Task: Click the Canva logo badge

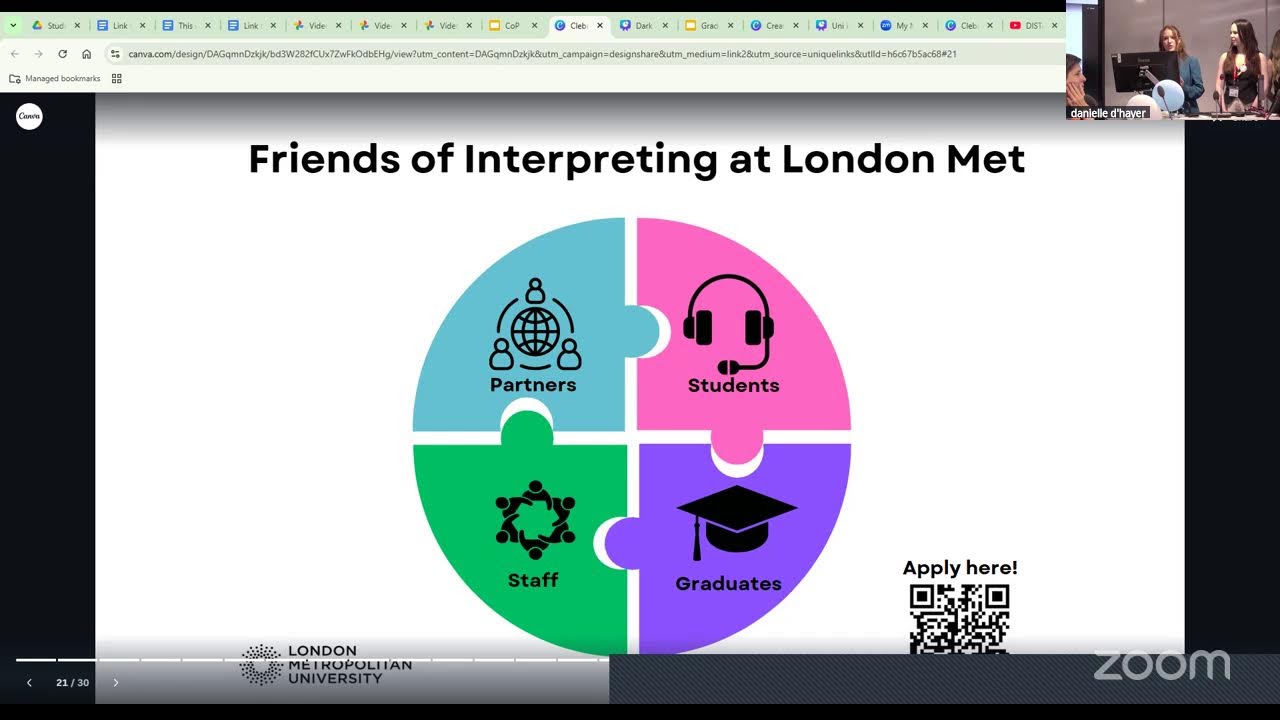Action: (x=29, y=116)
